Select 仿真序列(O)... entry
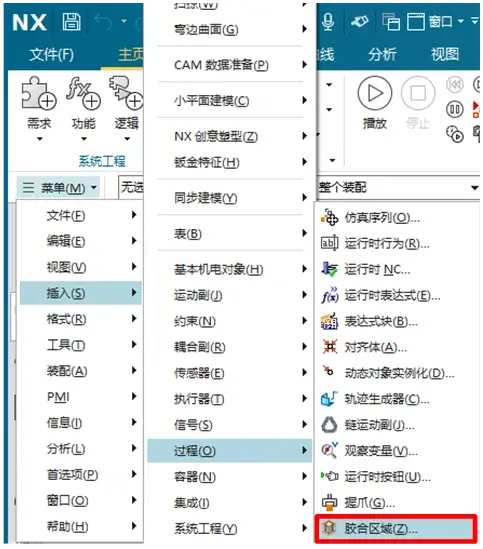This screenshot has height=549, width=483. pyautogui.click(x=396, y=218)
